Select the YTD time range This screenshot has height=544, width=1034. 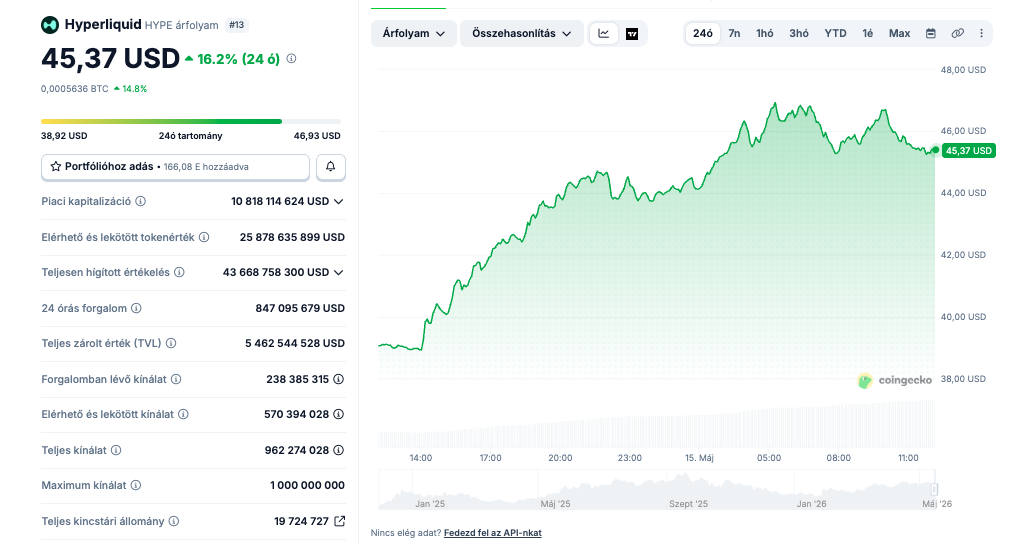(835, 34)
